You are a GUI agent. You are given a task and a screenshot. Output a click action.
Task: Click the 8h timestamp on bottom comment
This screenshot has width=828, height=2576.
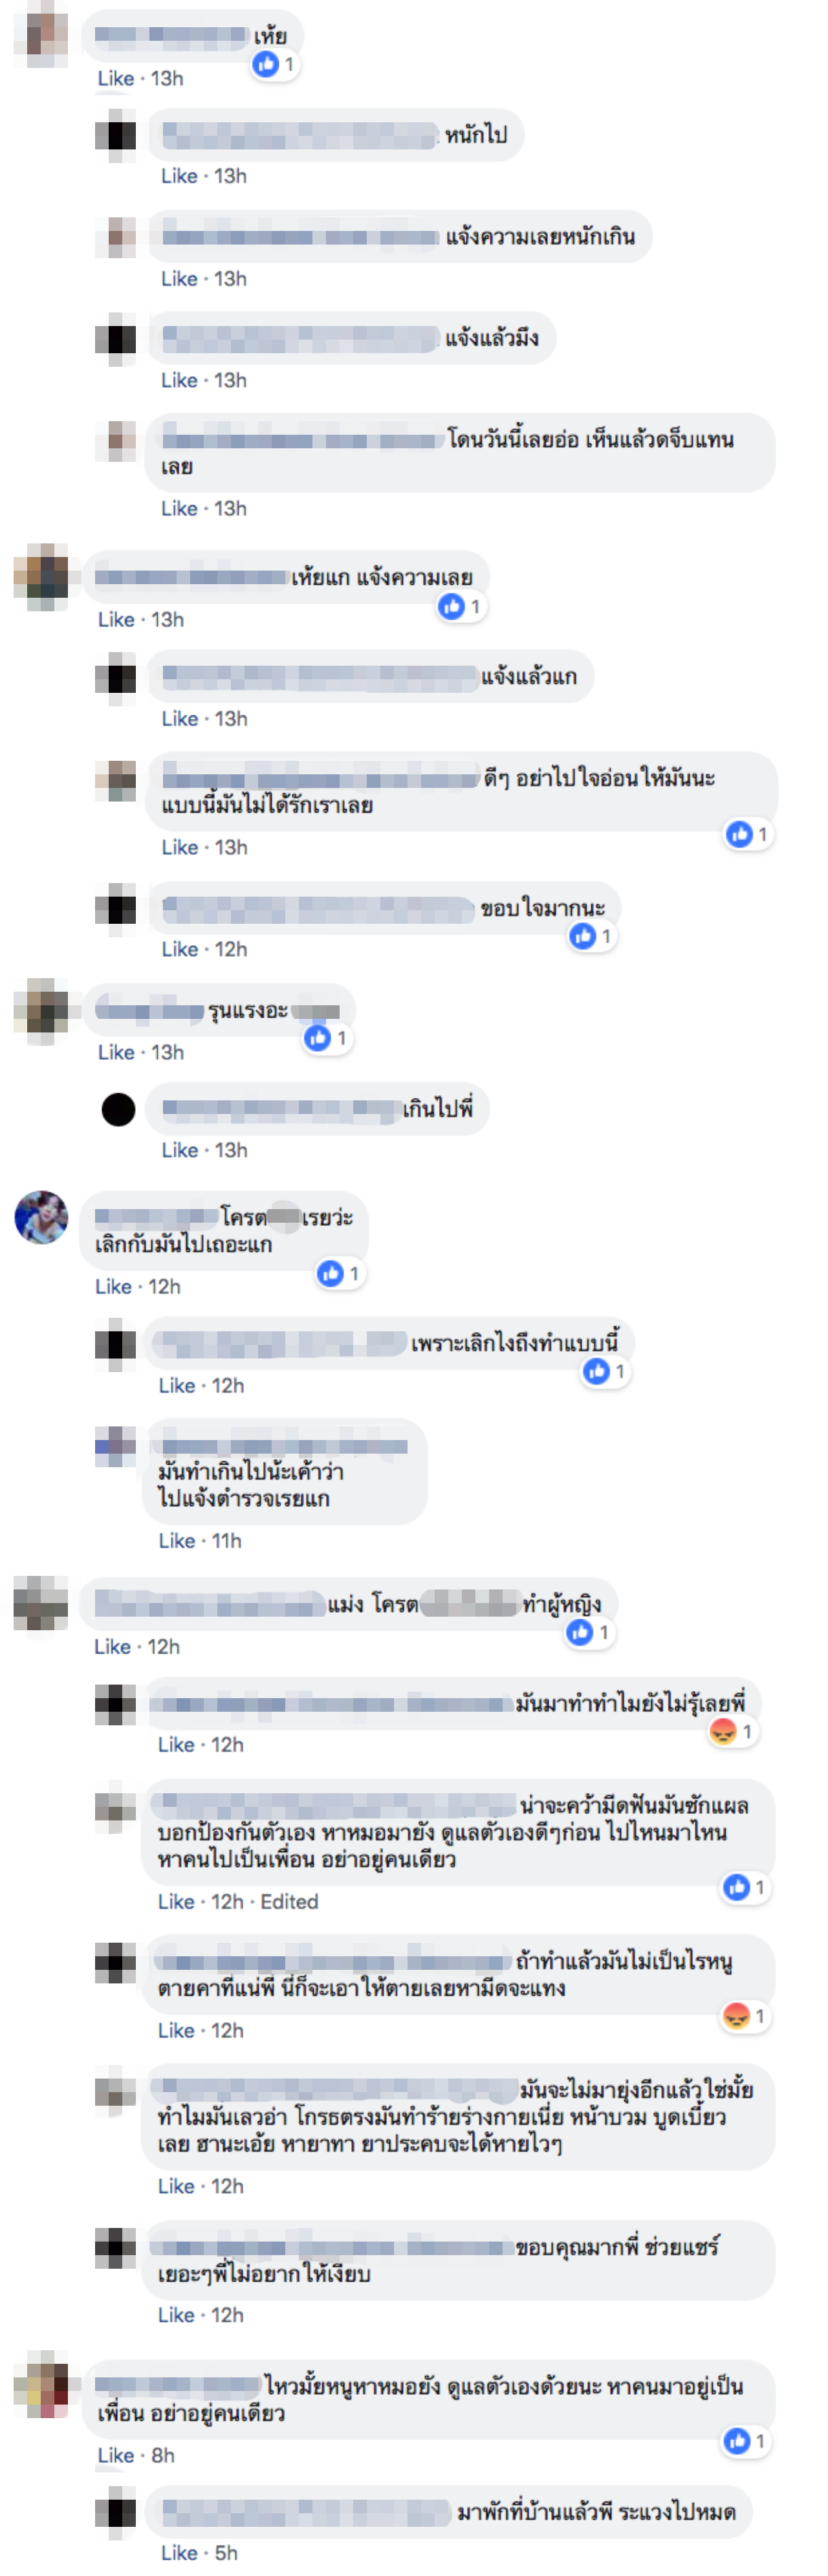pos(163,2455)
